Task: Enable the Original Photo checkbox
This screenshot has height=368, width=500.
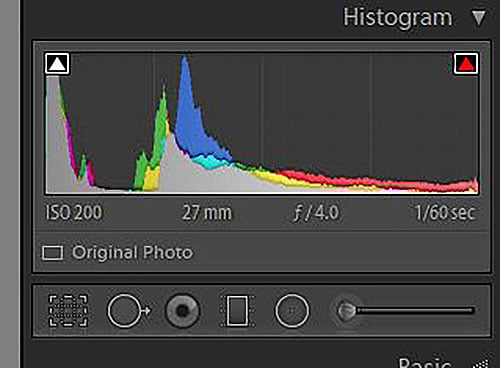Action: click(x=53, y=253)
